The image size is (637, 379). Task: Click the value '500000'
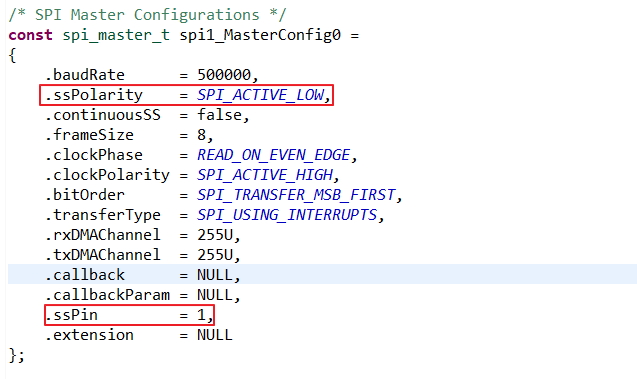tap(224, 75)
